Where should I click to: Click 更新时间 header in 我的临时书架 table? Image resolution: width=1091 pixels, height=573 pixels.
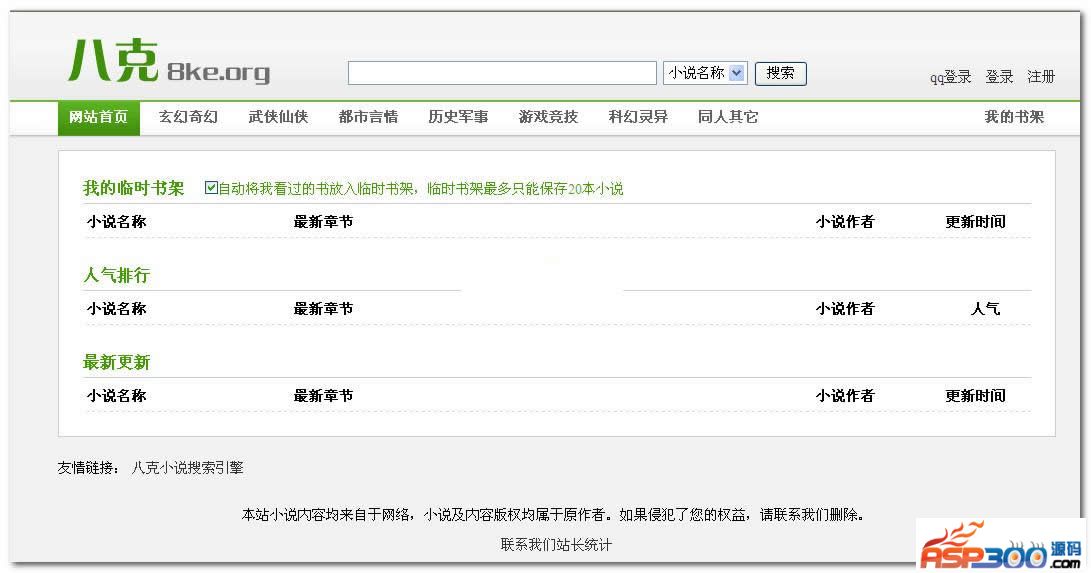tap(975, 222)
